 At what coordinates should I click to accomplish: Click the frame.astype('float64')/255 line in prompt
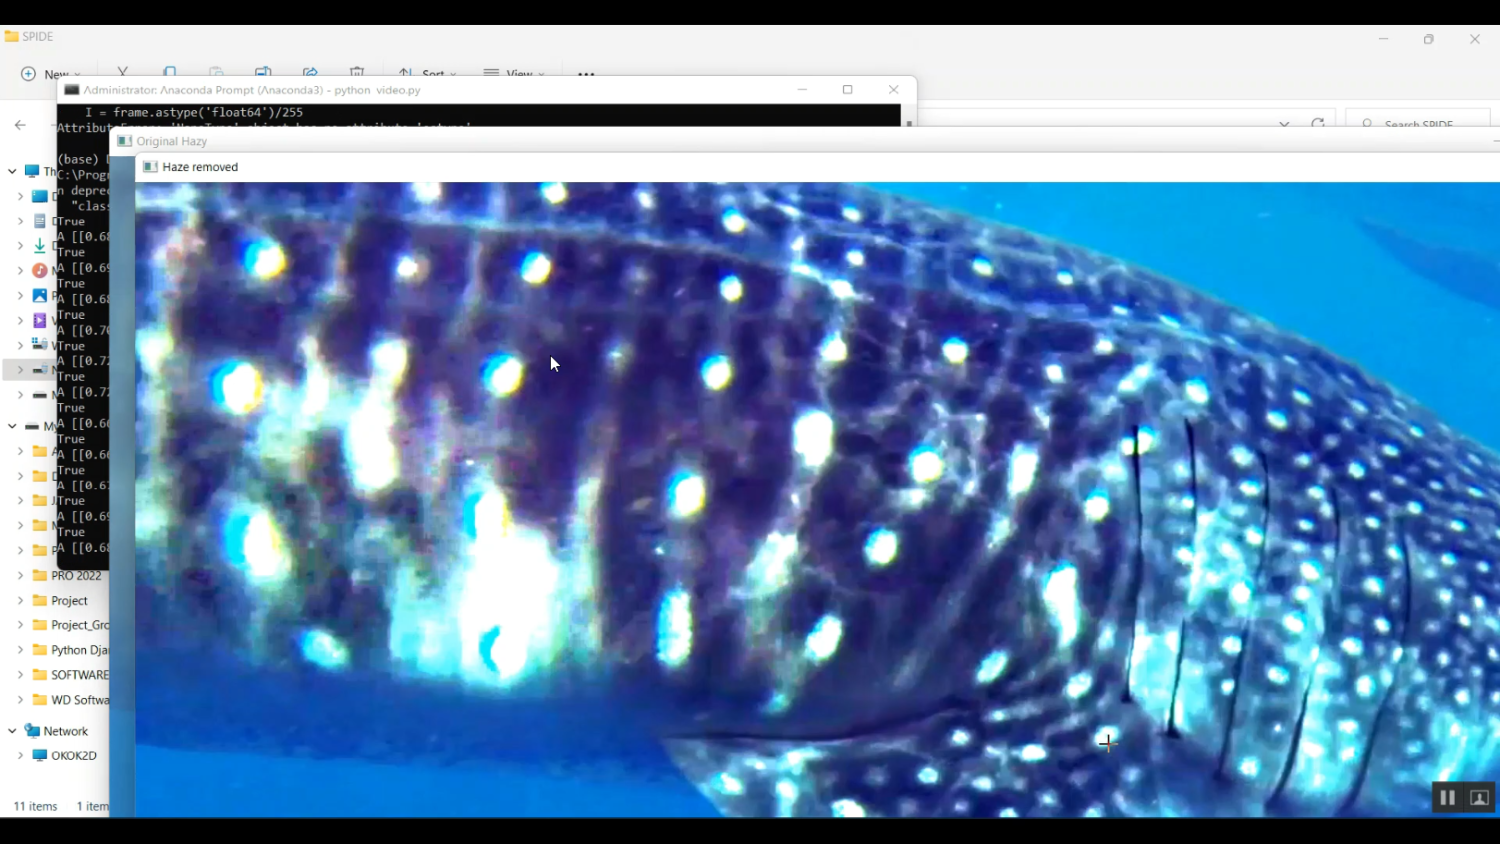pyautogui.click(x=194, y=112)
